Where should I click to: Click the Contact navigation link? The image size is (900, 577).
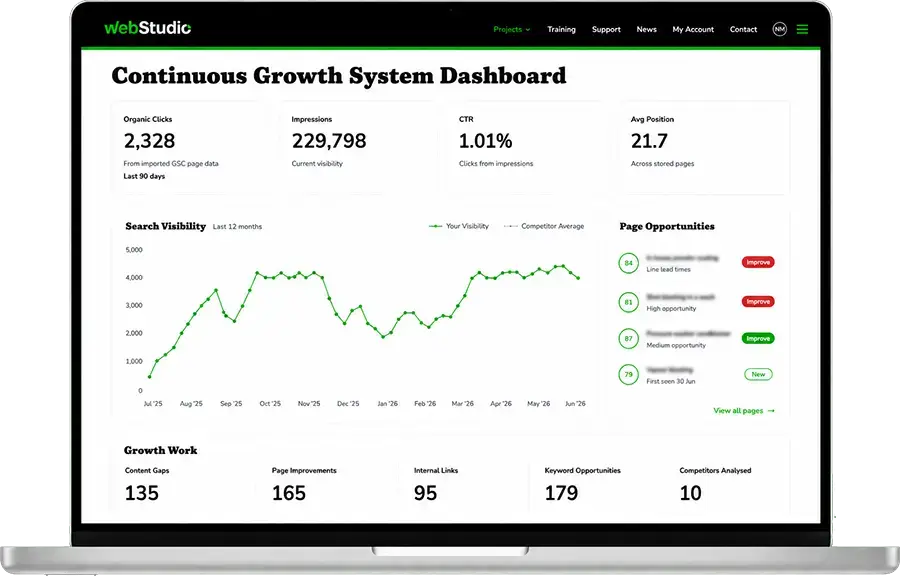click(743, 29)
